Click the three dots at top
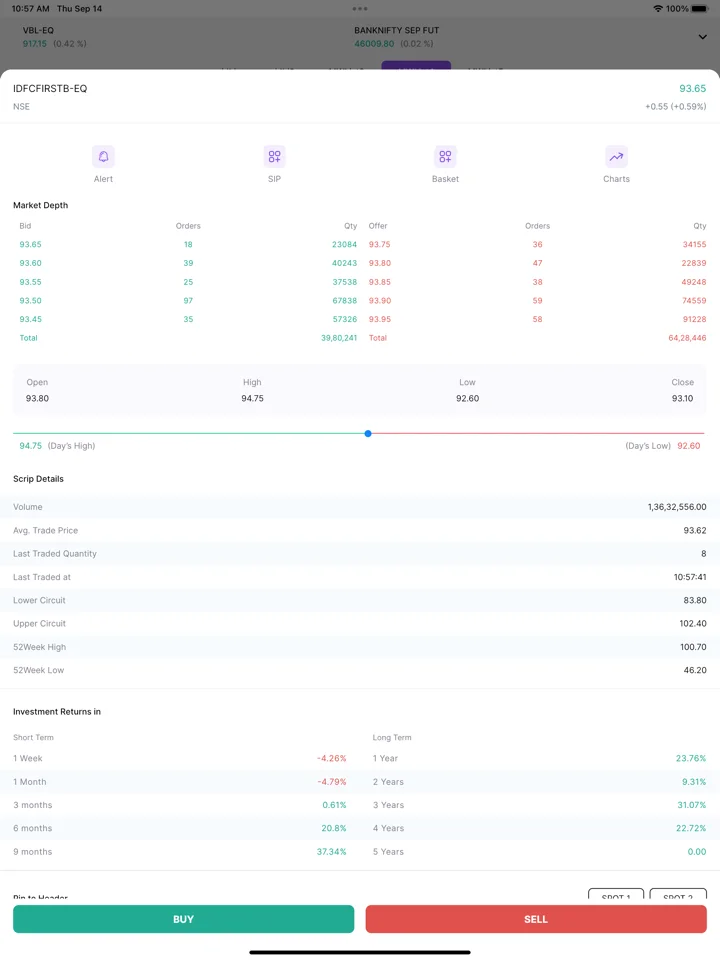720x960 pixels. 360,9
